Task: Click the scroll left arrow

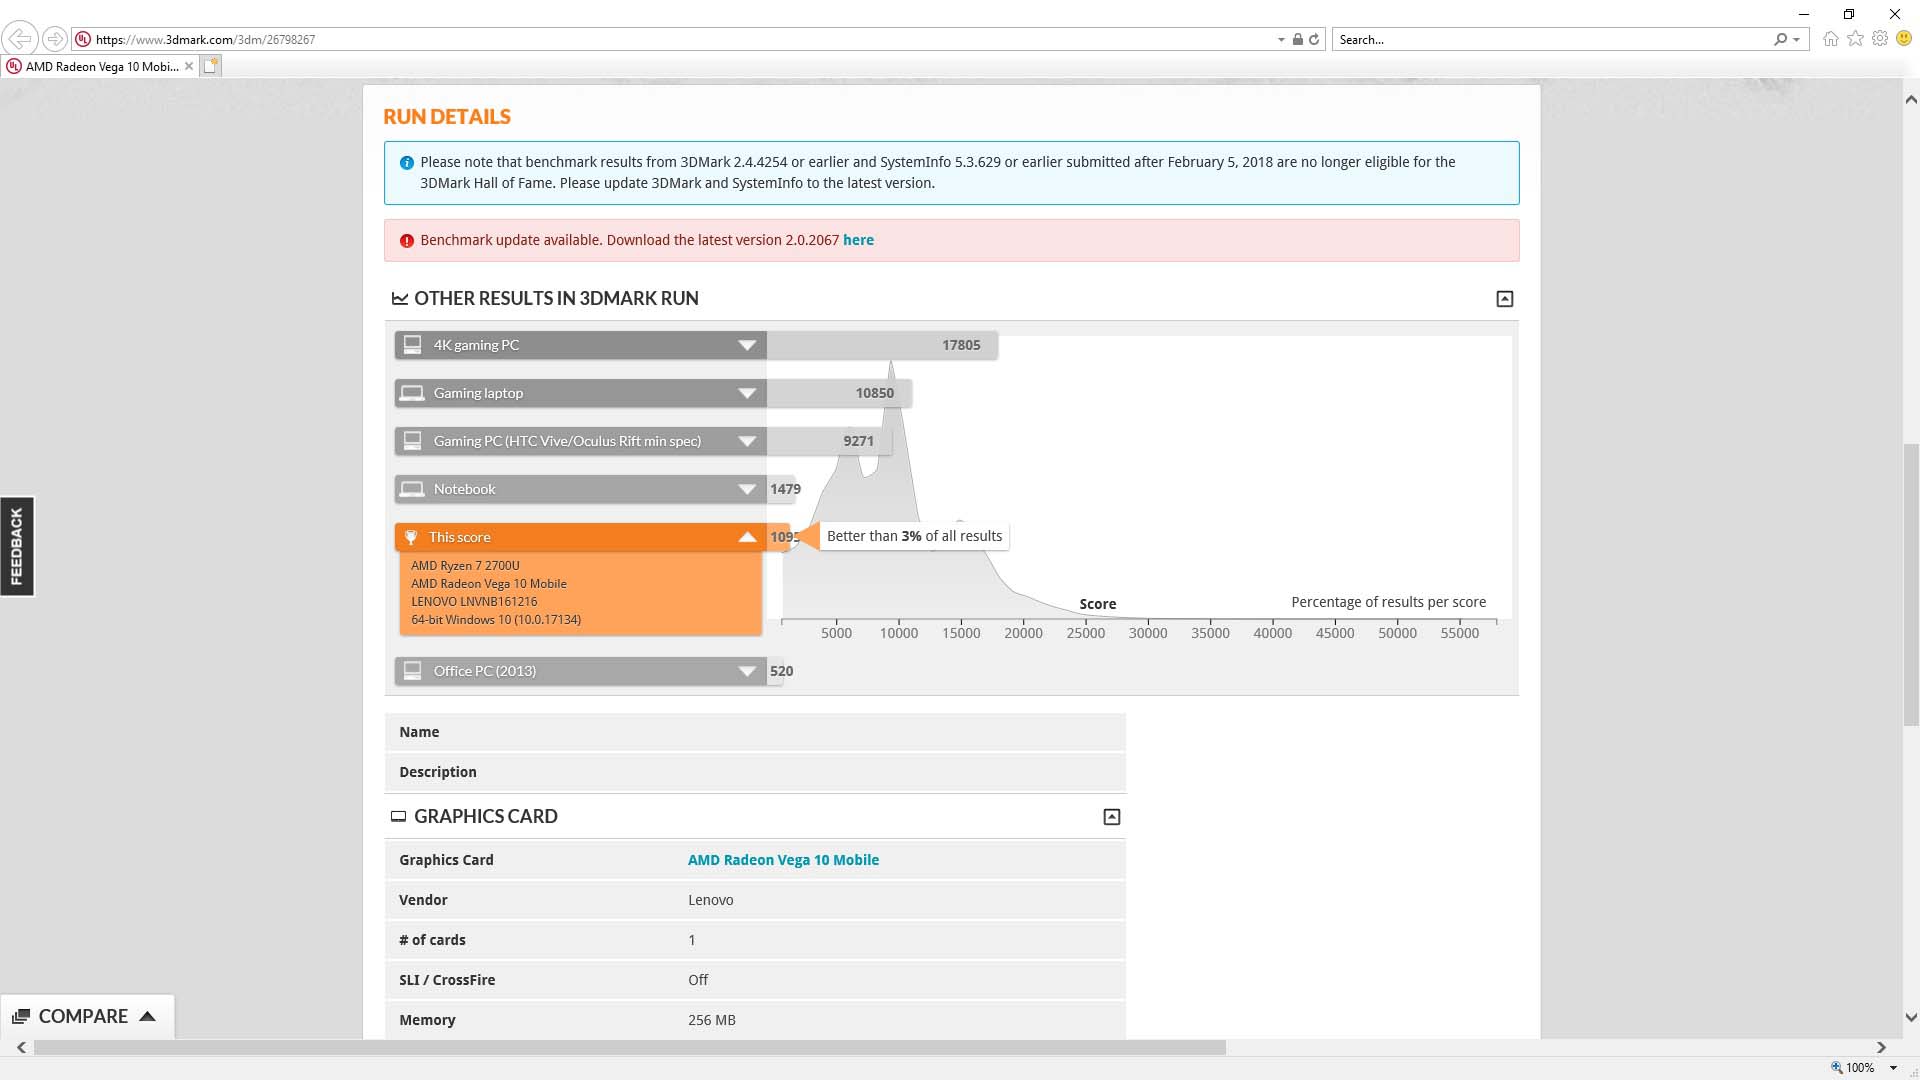Action: coord(21,1047)
